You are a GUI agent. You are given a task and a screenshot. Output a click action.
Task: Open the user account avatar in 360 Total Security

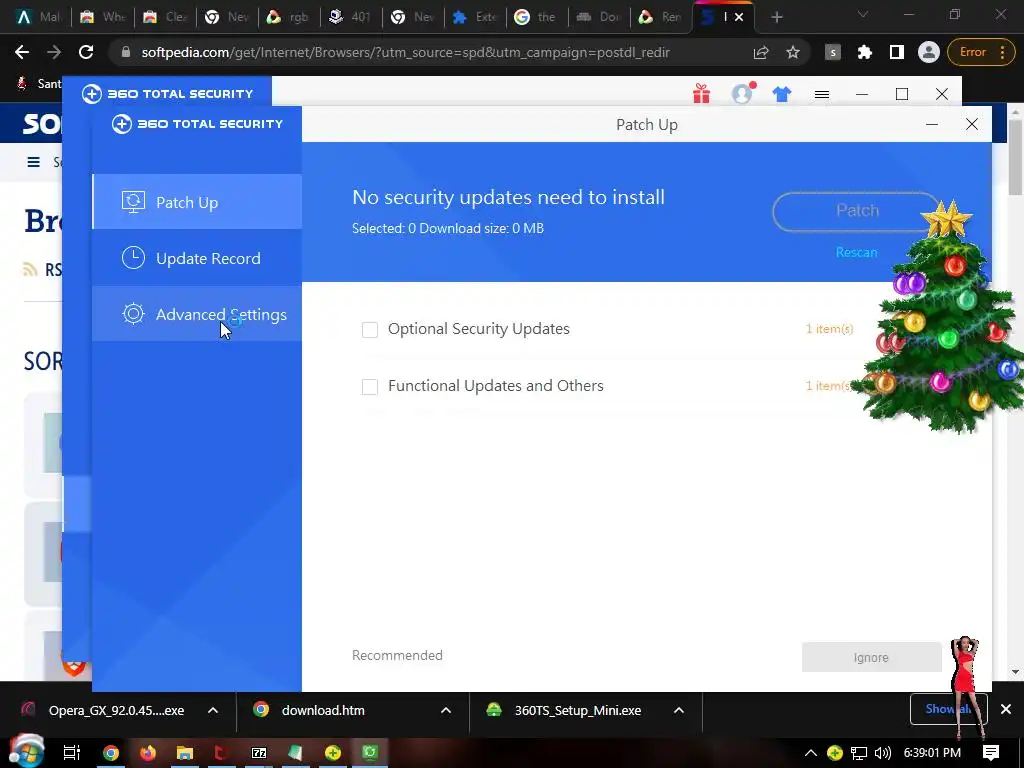[x=742, y=94]
